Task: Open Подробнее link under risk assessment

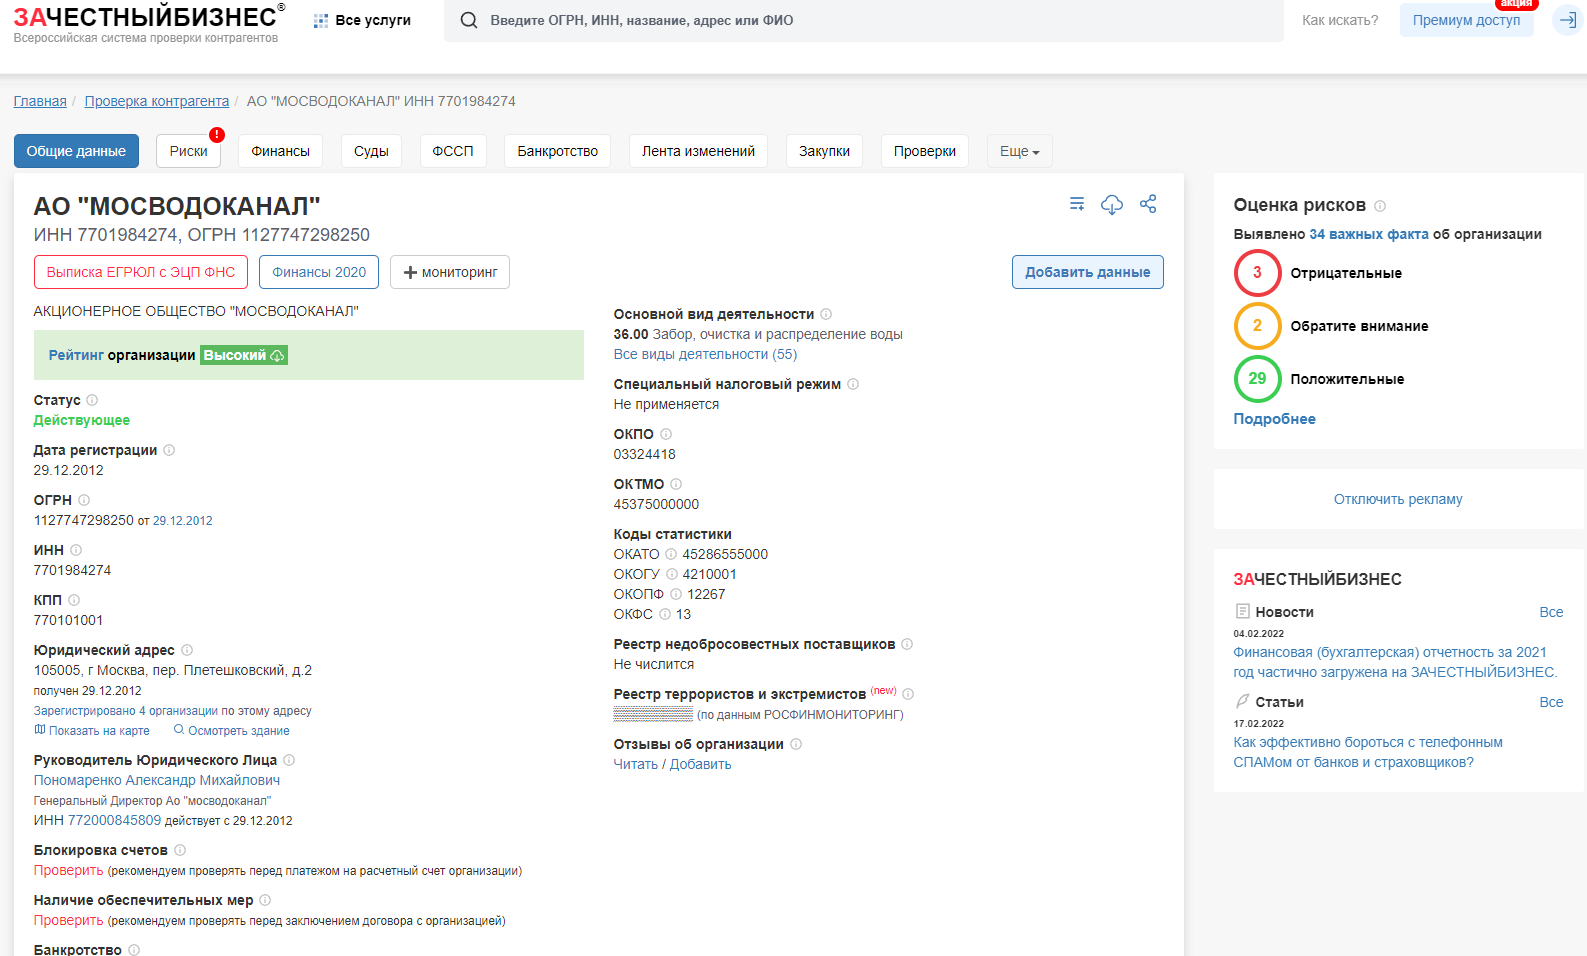Action: tap(1274, 419)
